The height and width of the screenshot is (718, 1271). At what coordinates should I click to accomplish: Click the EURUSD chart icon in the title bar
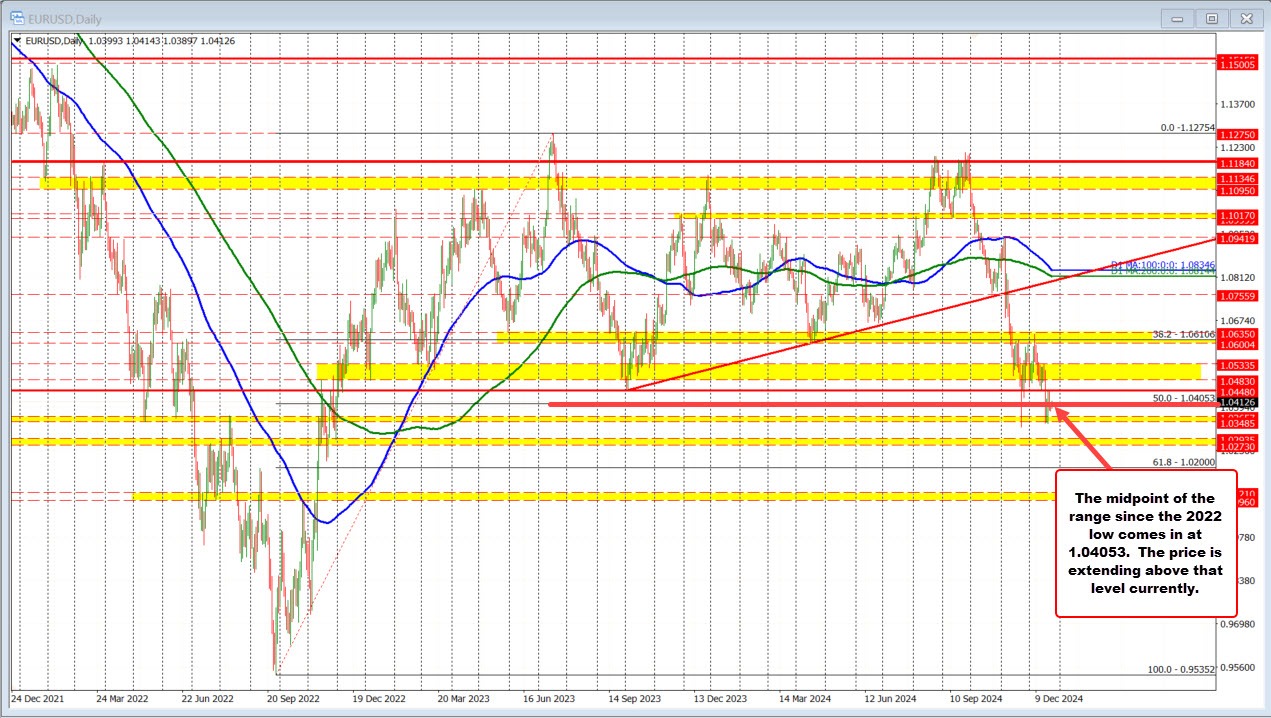18,18
